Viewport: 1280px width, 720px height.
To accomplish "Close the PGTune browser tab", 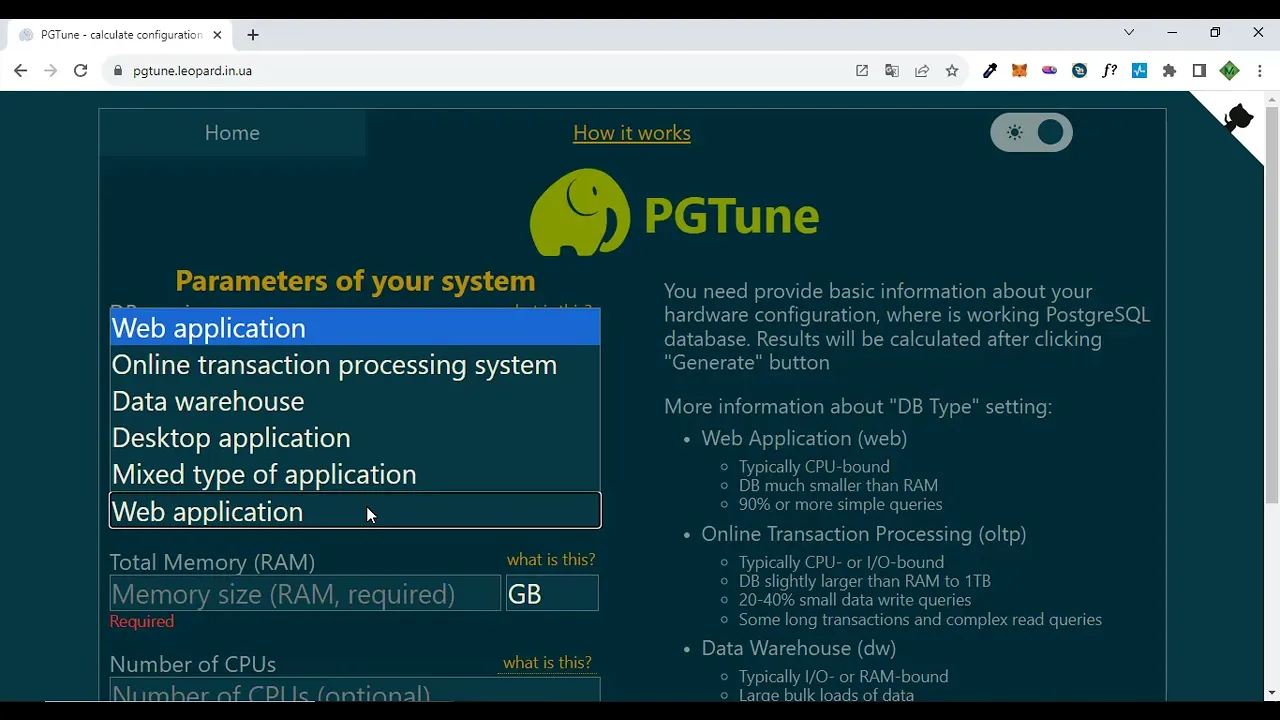I will pyautogui.click(x=217, y=35).
